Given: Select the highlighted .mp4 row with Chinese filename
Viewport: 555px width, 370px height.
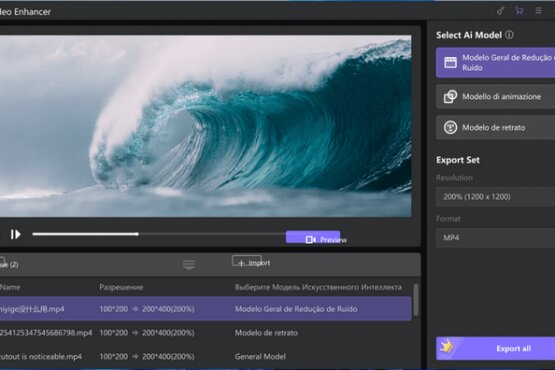Looking at the screenshot, I should click(206, 309).
